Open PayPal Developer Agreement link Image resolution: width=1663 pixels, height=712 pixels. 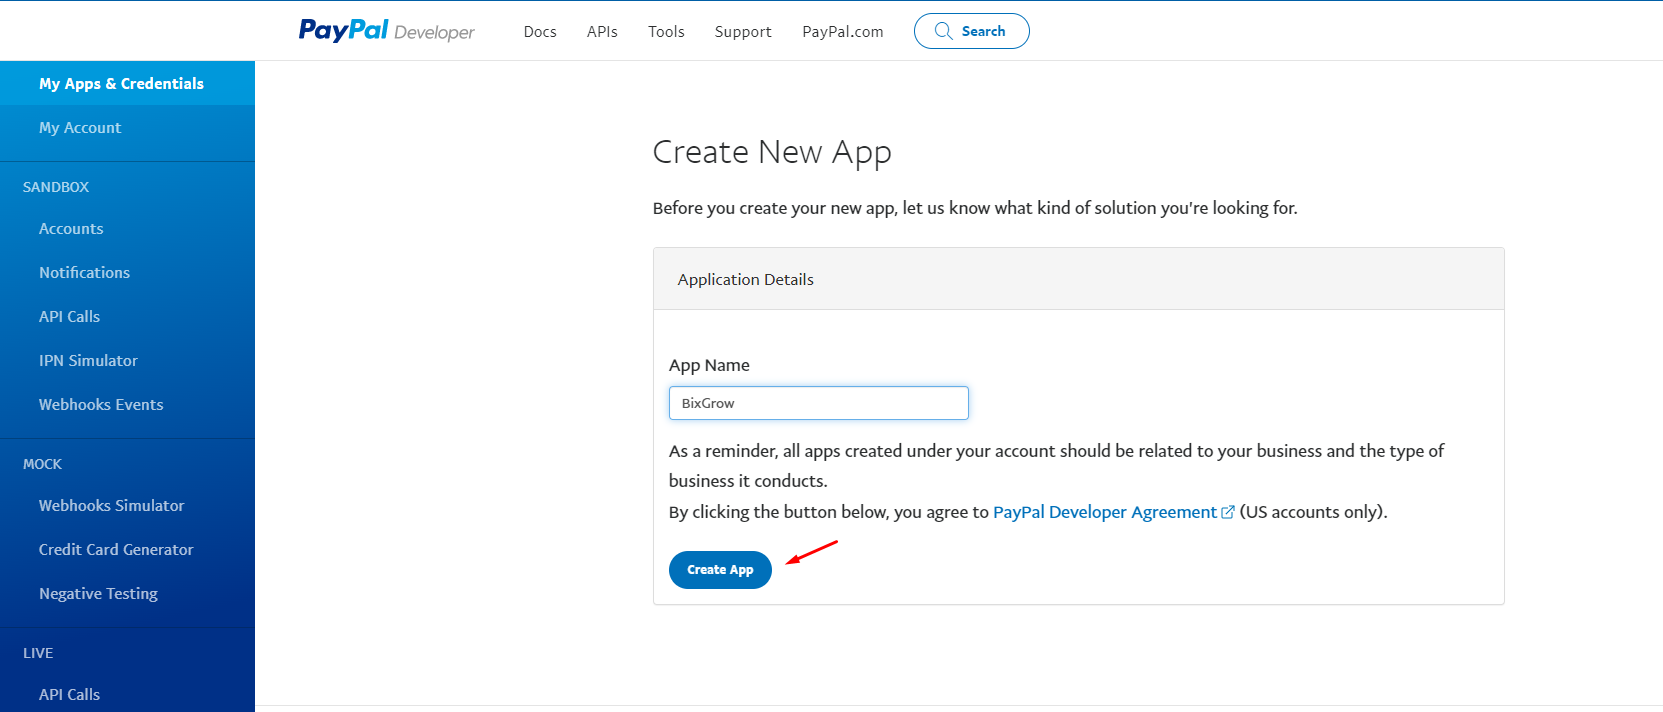(x=1104, y=512)
